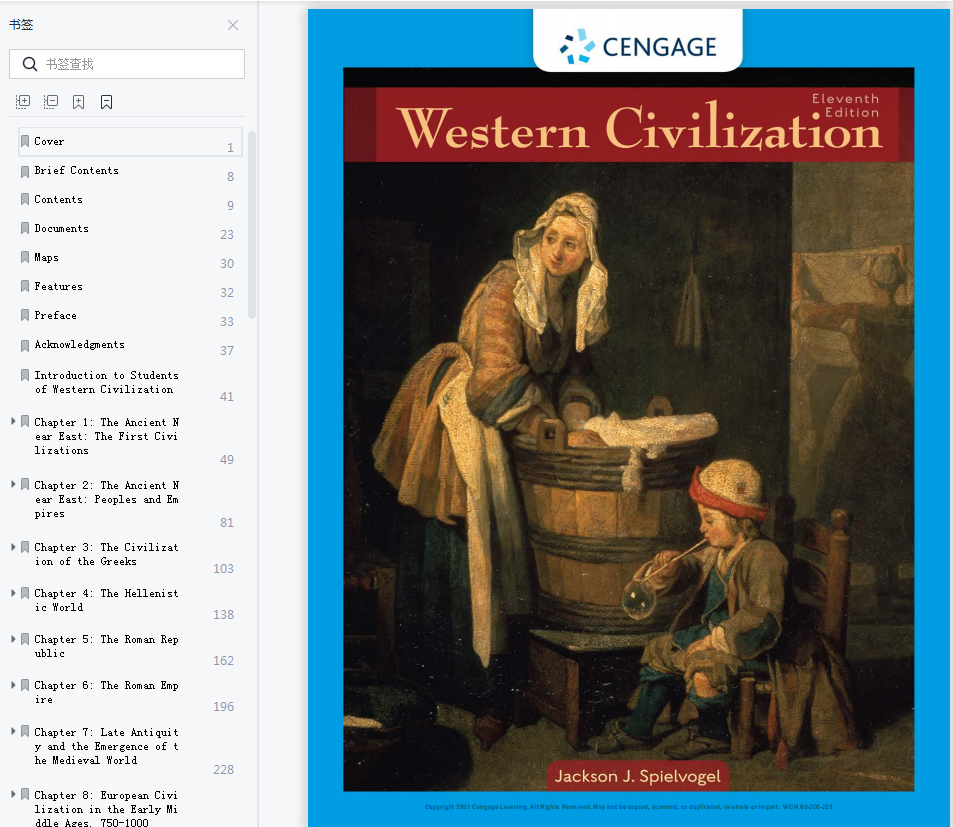Expand all bookmarks icon
The image size is (953, 827).
[x=22, y=101]
